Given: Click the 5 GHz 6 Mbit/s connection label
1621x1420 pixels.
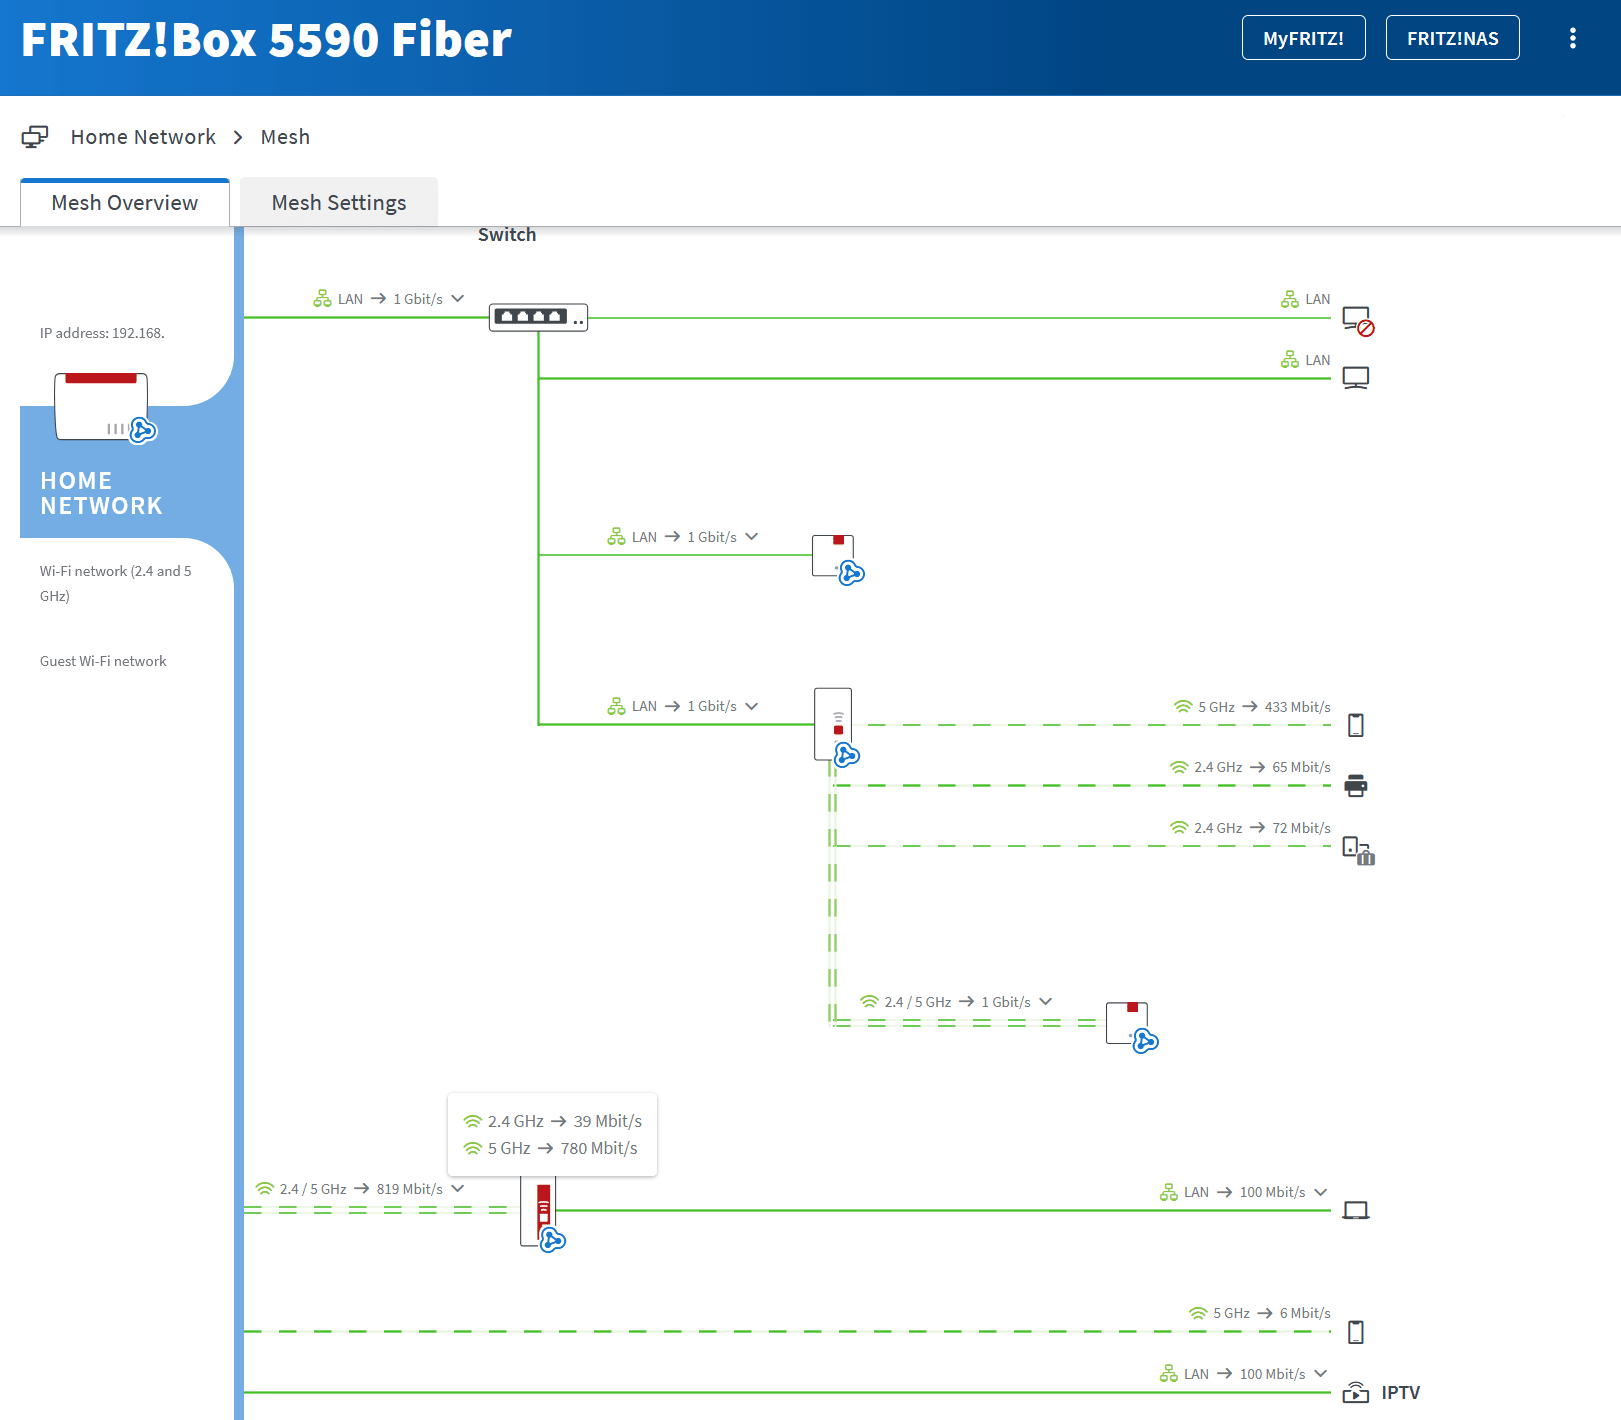Looking at the screenshot, I should (1260, 1313).
